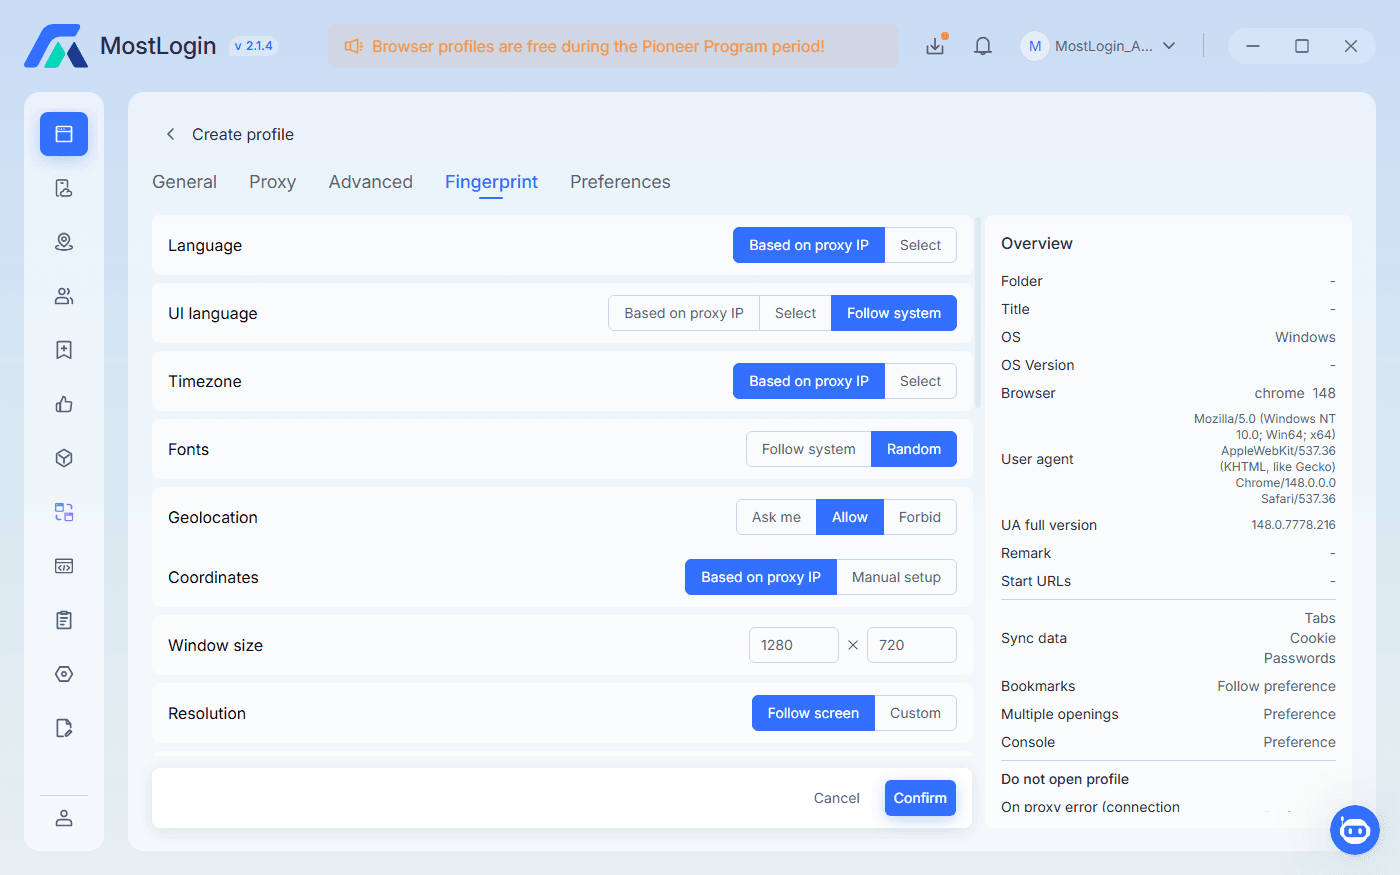The image size is (1400, 875).
Task: Open the user account icon at sidebar bottom
Action: (64, 818)
